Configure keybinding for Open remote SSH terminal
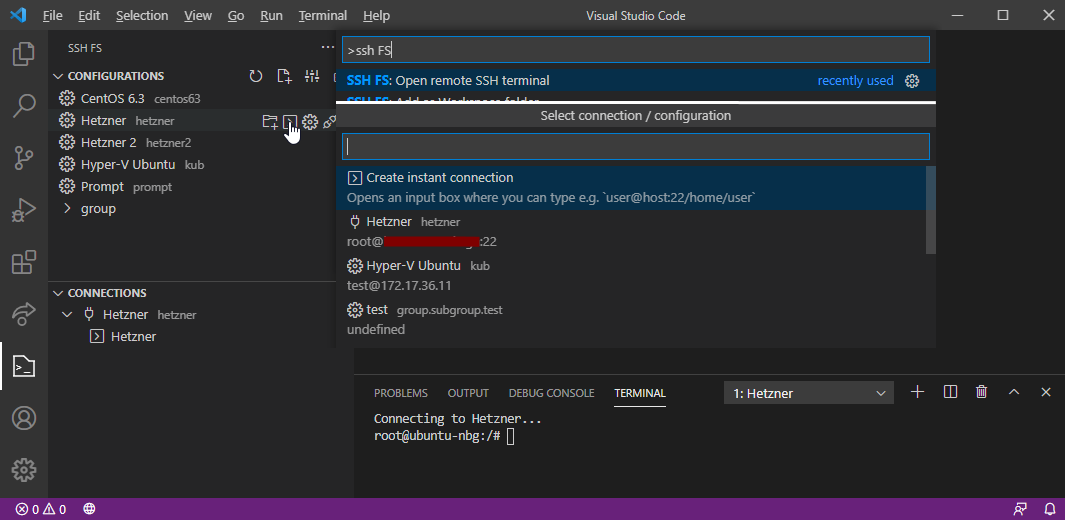The width and height of the screenshot is (1065, 520). [912, 81]
